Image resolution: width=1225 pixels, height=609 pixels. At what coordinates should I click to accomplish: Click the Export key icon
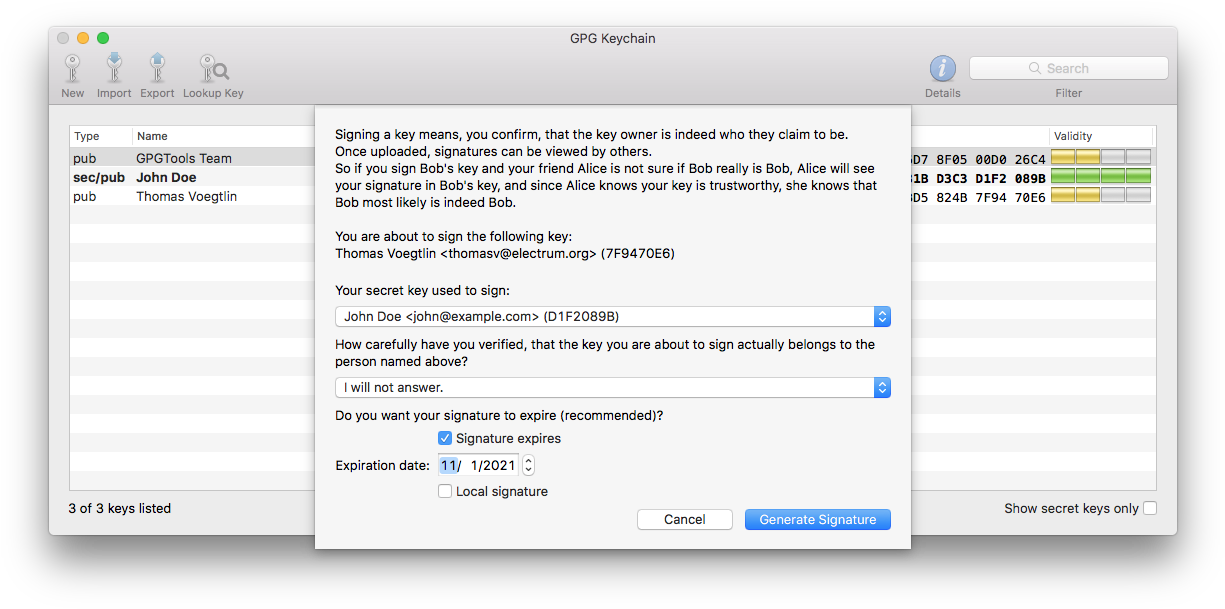point(157,69)
